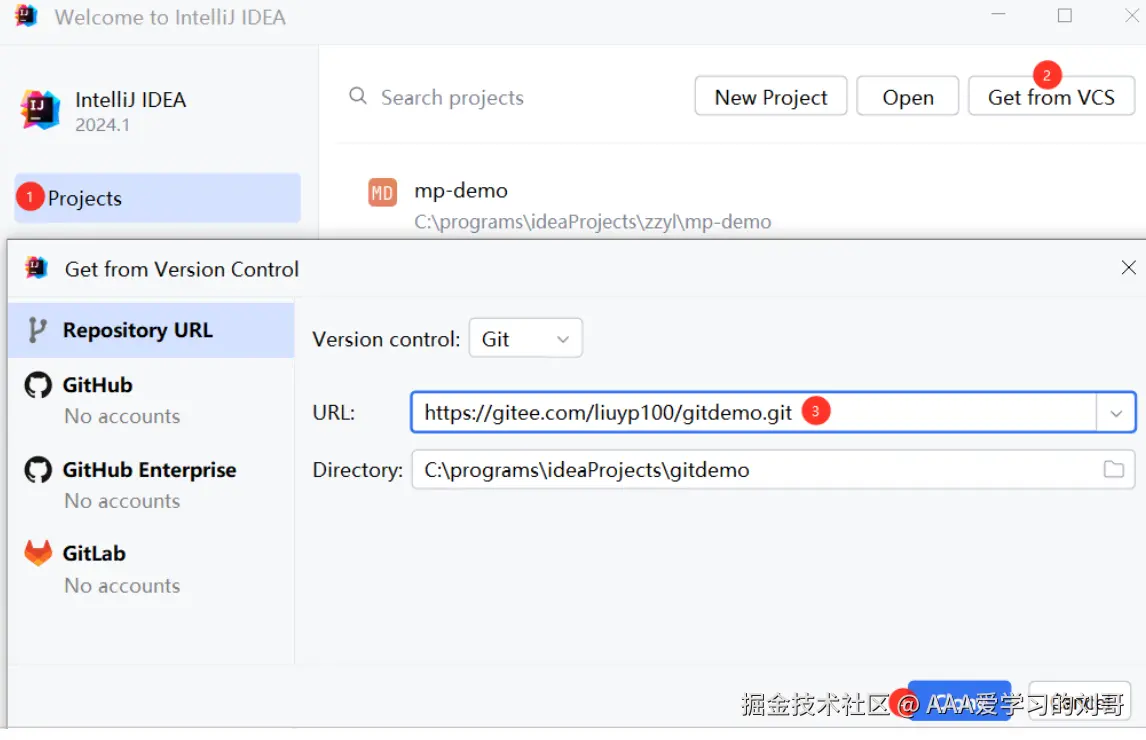The height and width of the screenshot is (740, 1146).
Task: Click the 'No accounts' text under GitLab
Action: pos(122,586)
